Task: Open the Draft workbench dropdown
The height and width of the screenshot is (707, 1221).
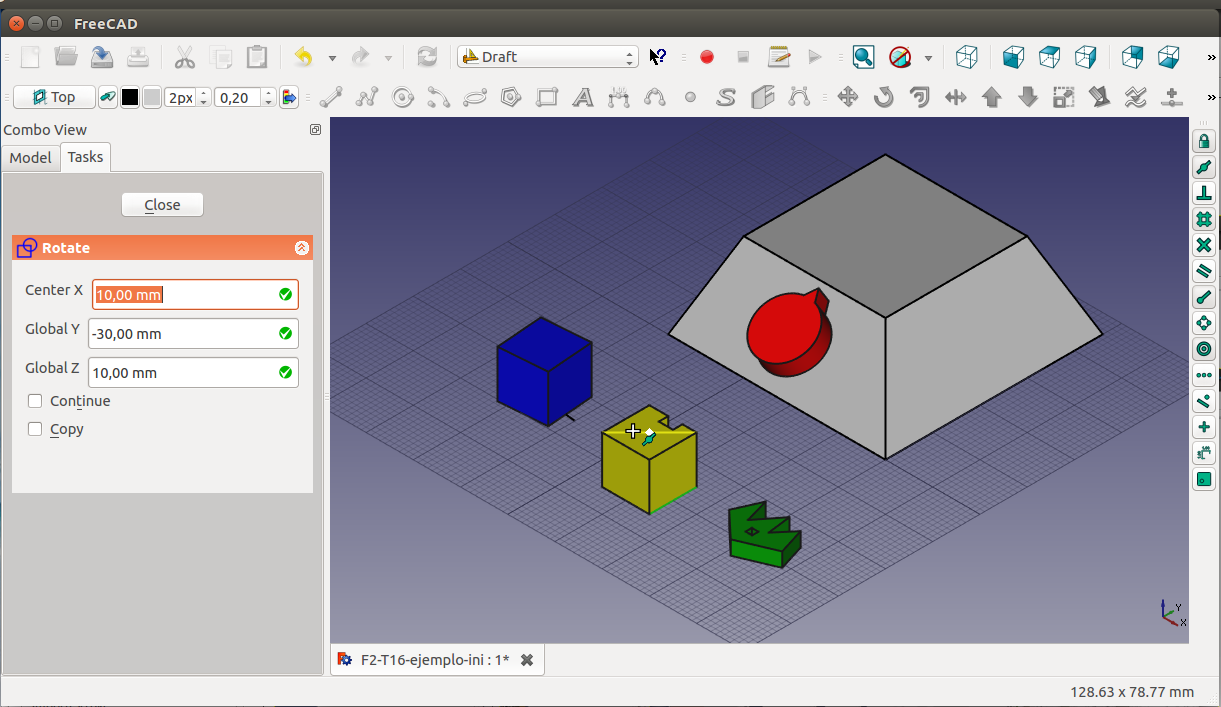Action: pyautogui.click(x=547, y=57)
